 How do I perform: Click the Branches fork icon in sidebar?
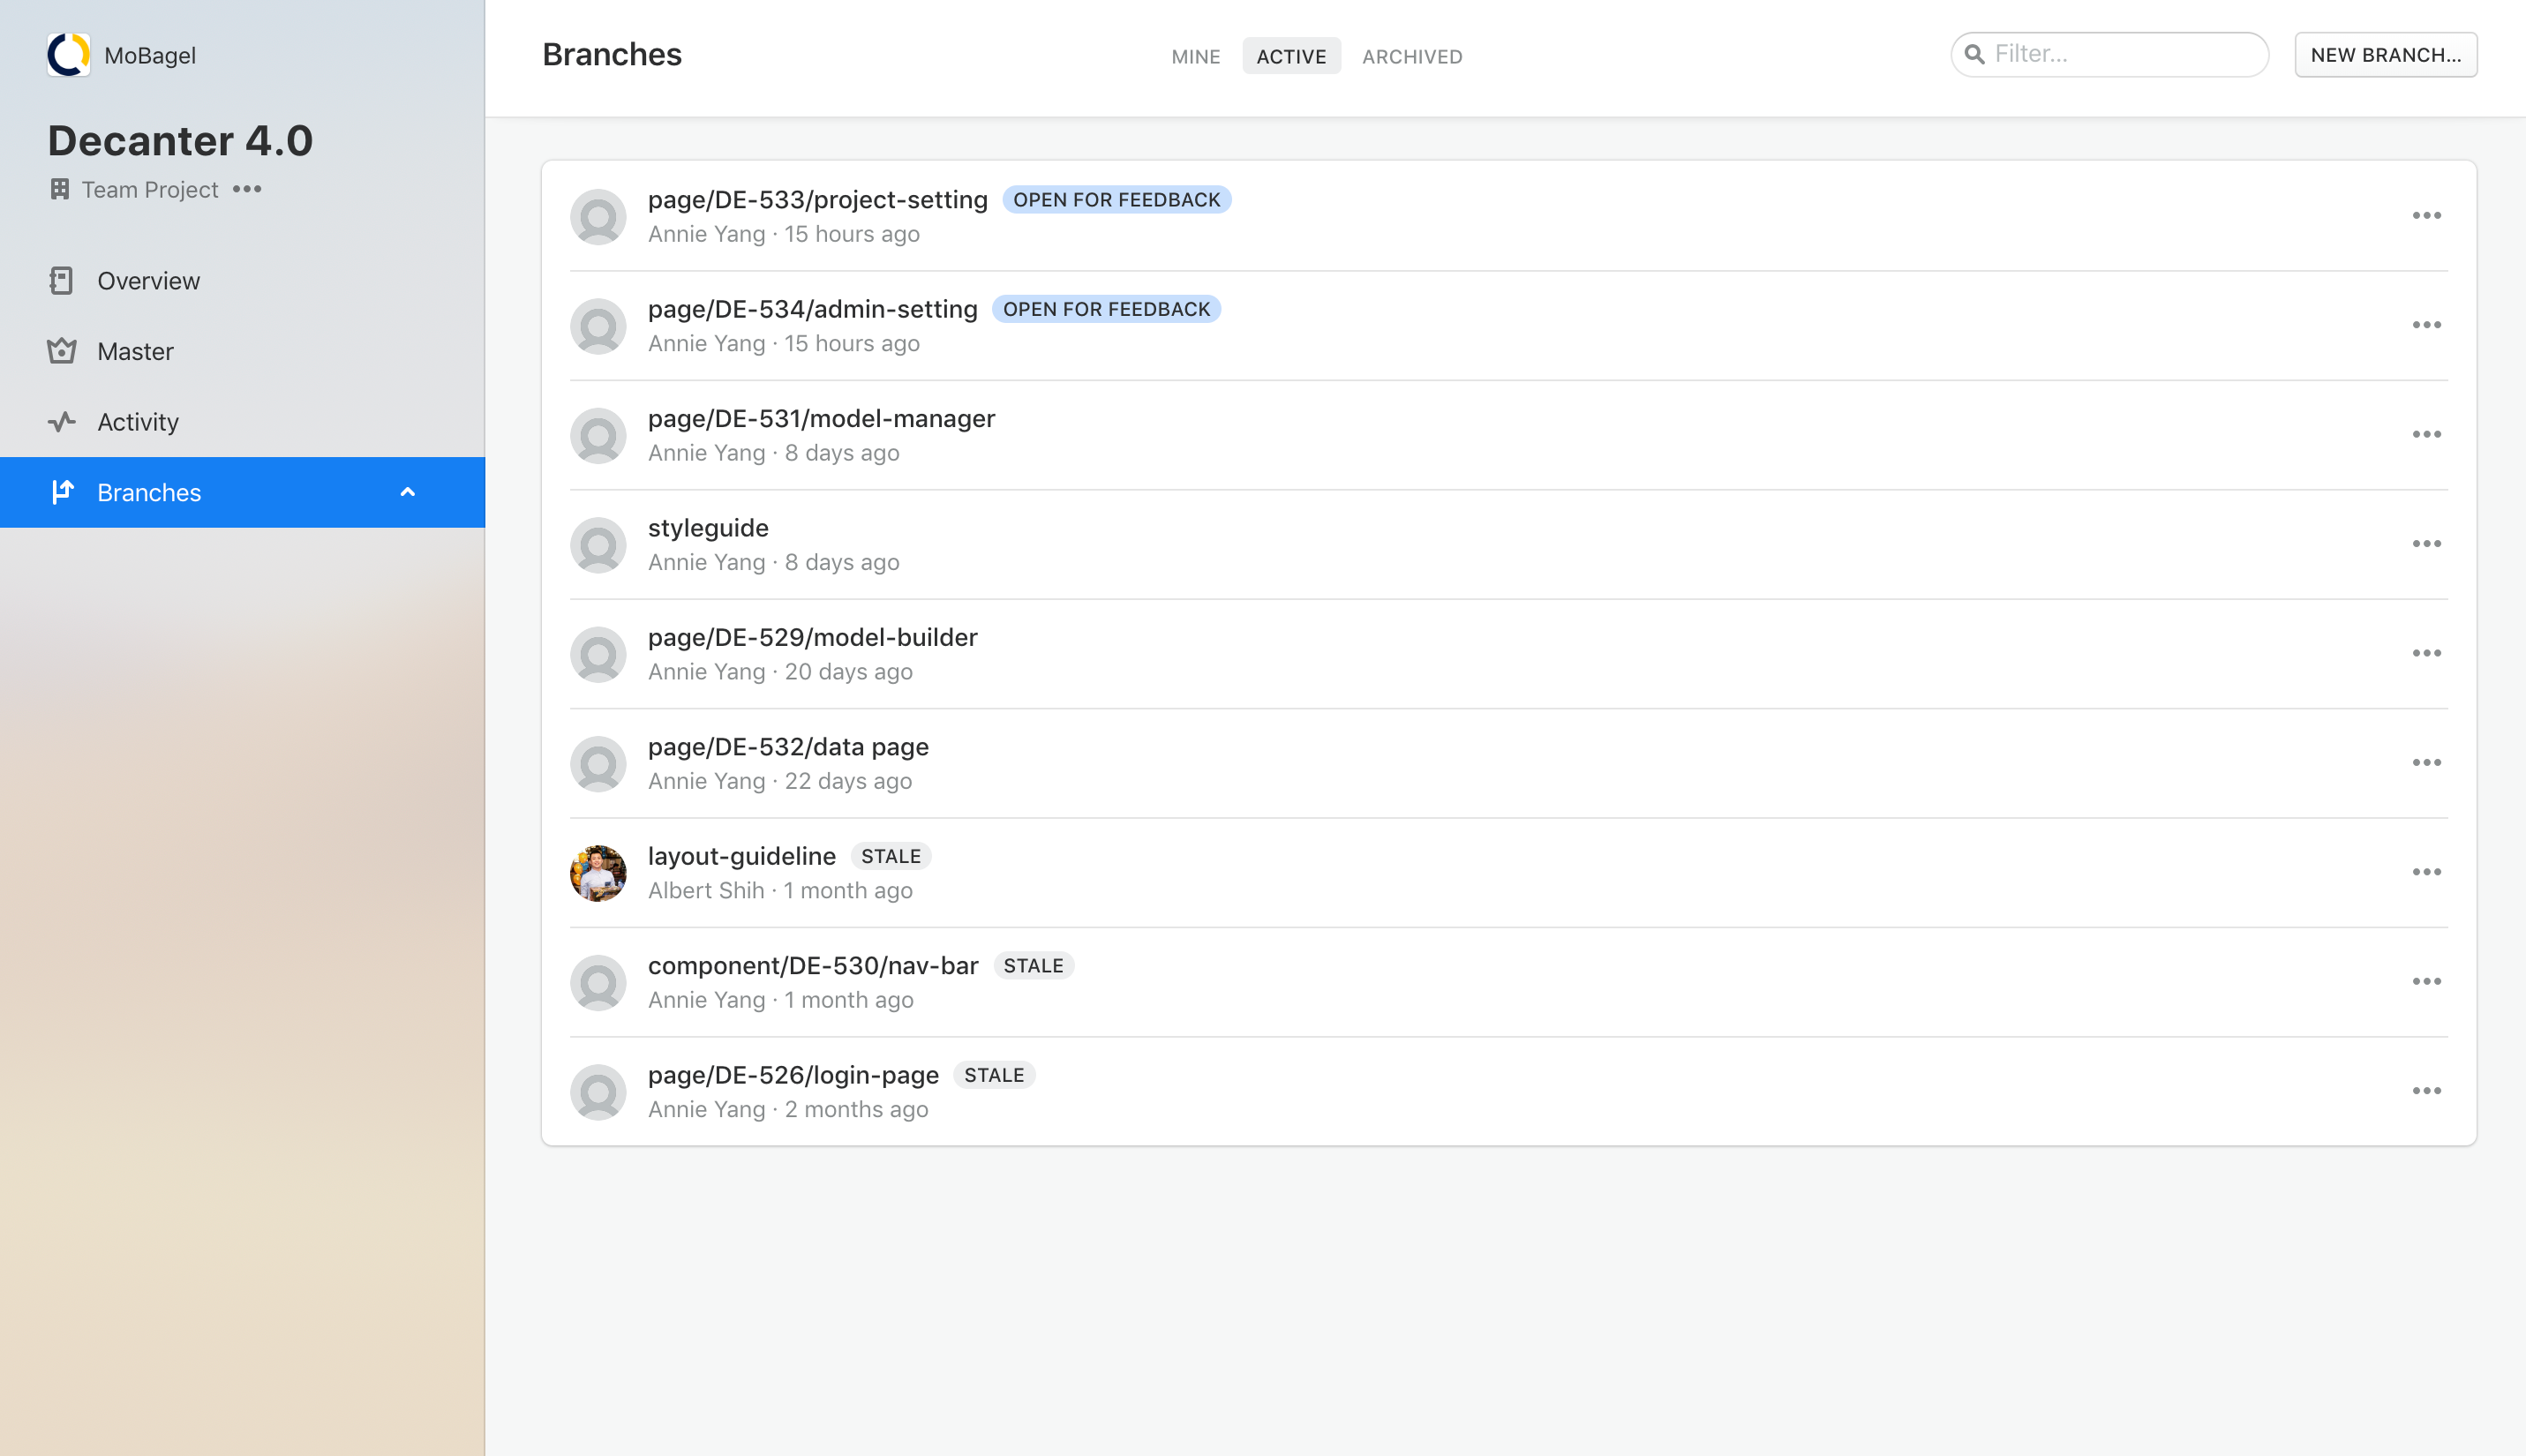click(62, 492)
